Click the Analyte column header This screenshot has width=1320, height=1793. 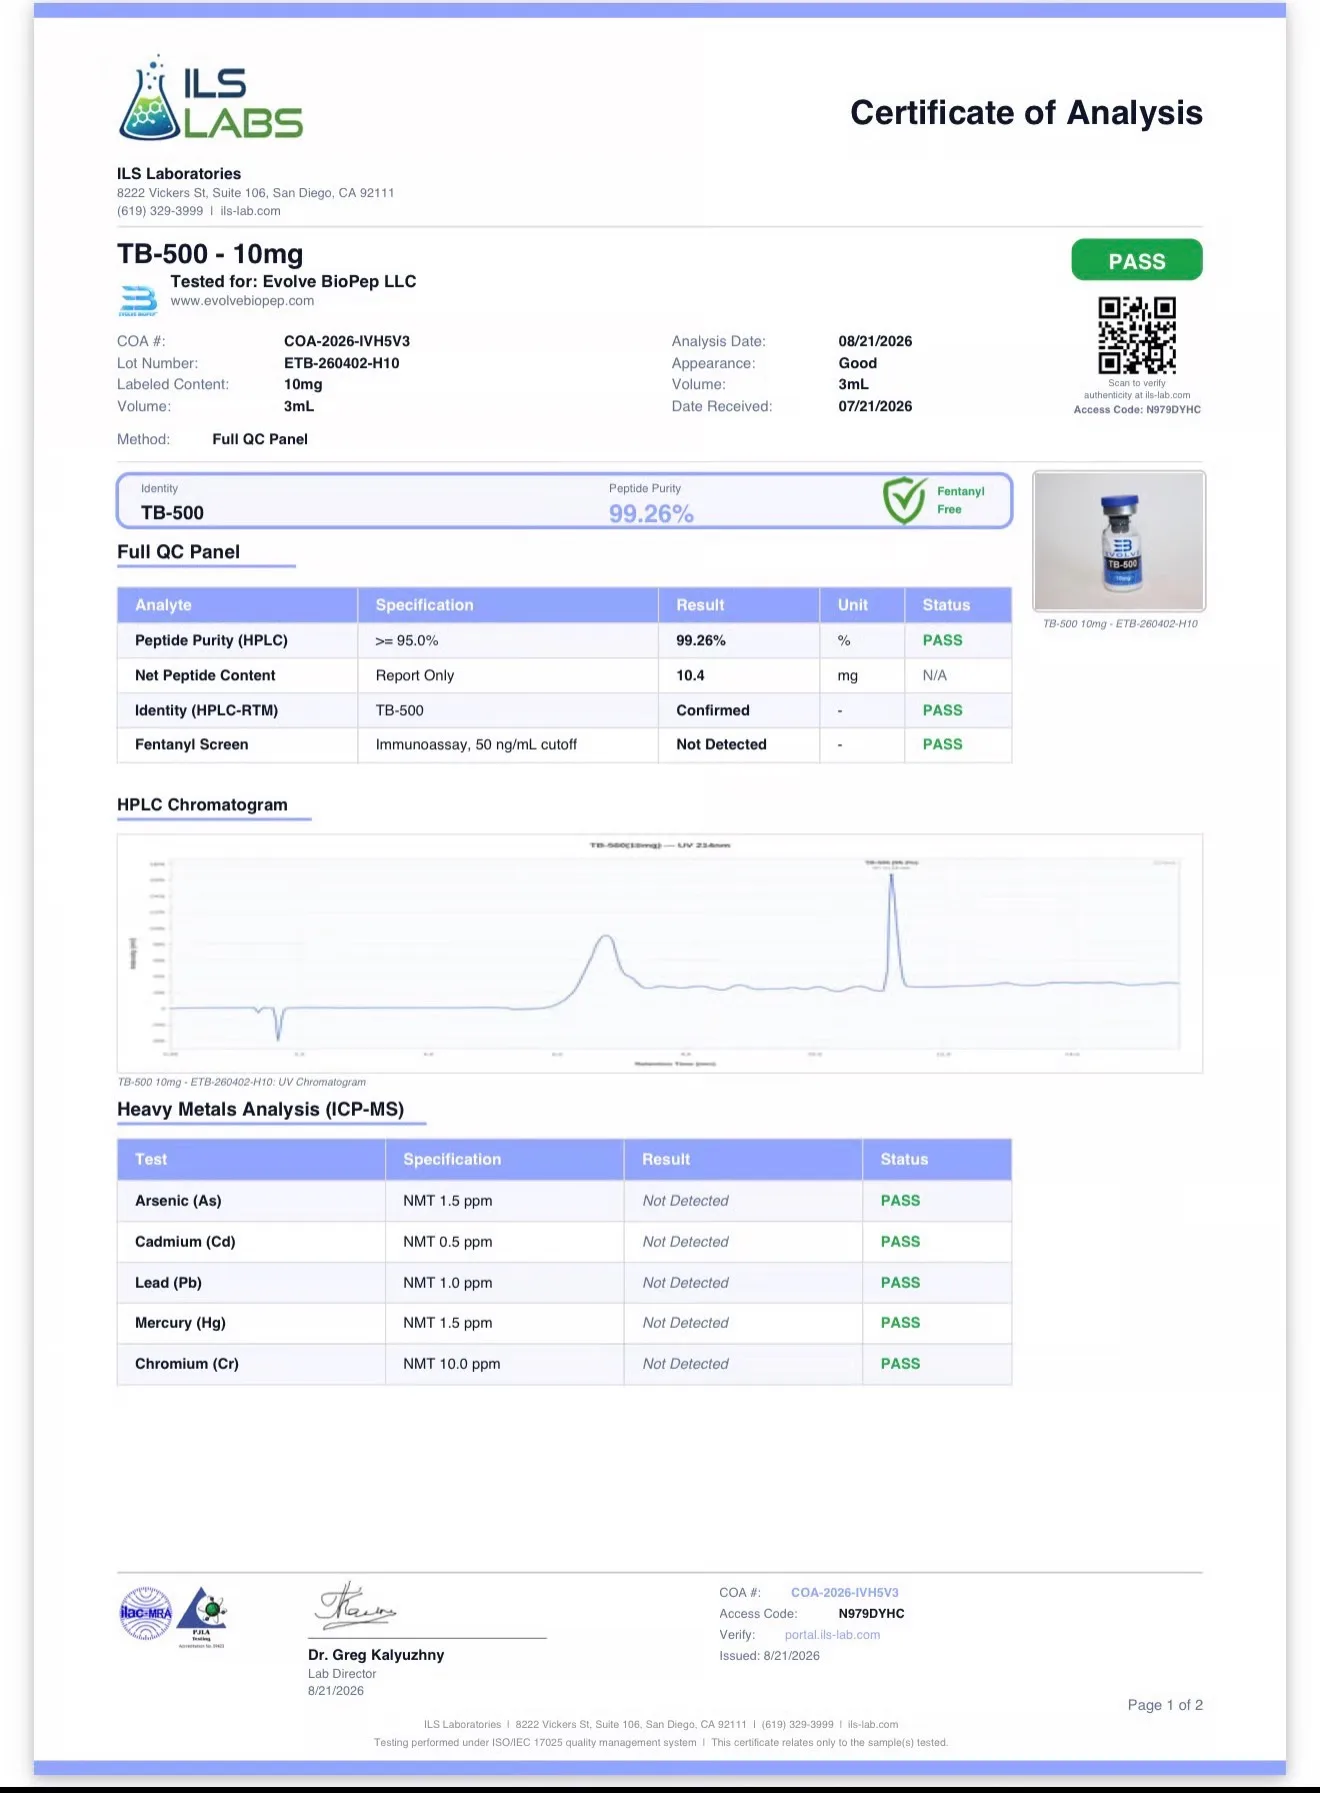tap(163, 605)
